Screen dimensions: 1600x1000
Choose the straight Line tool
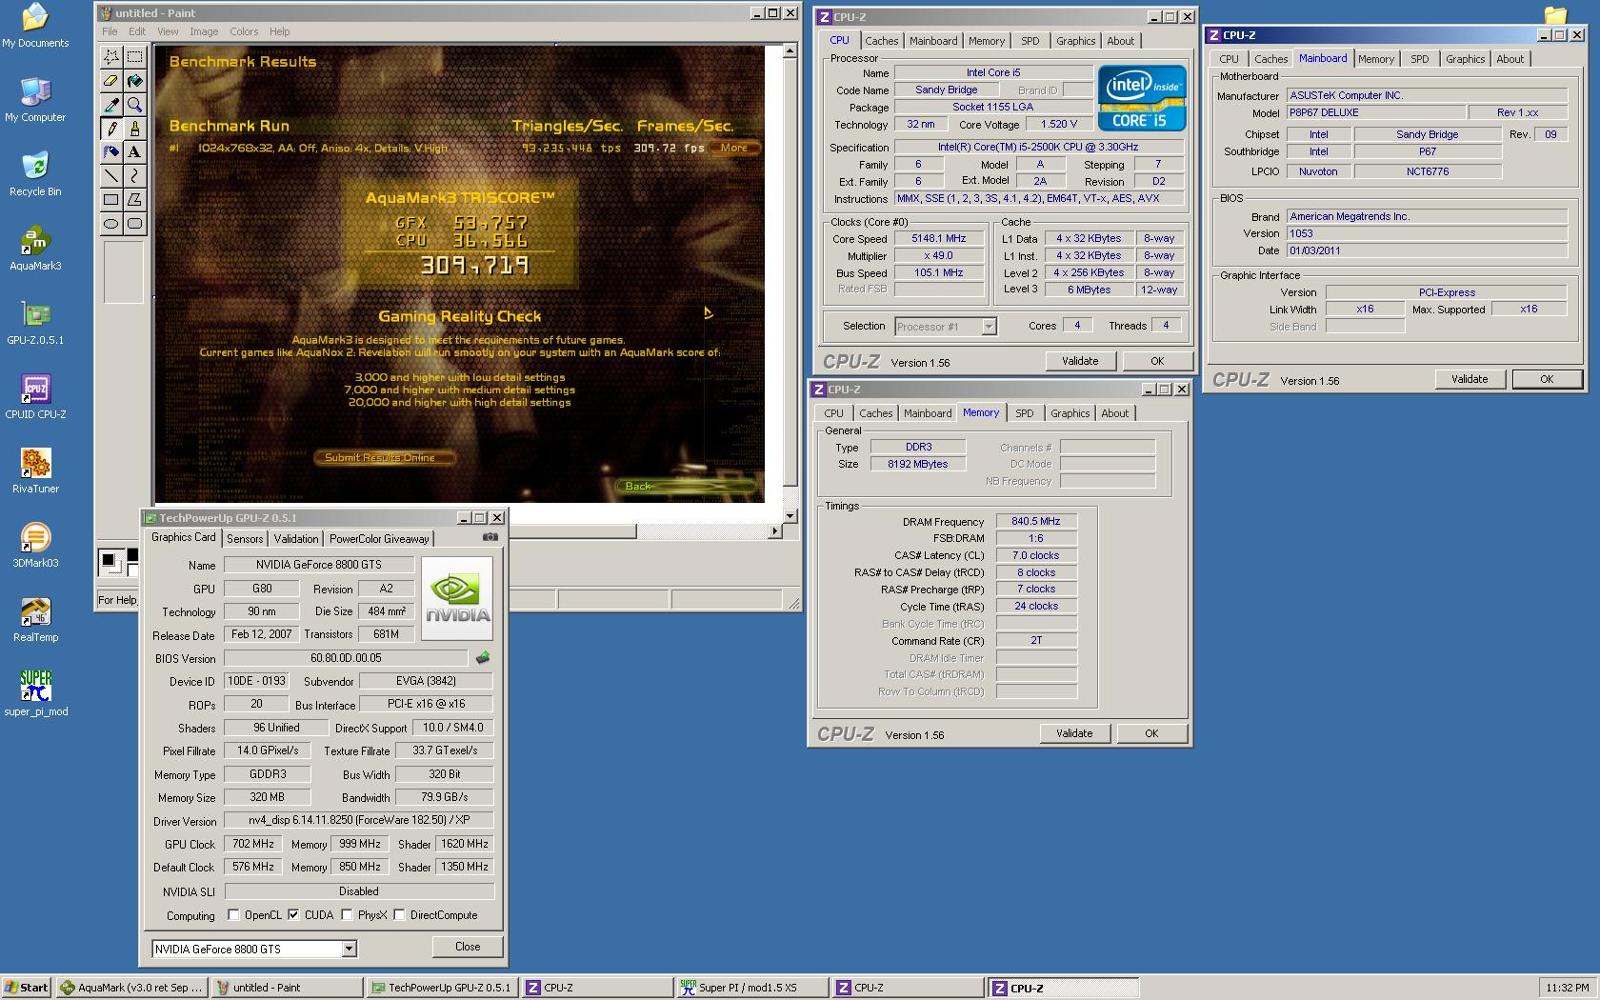111,176
